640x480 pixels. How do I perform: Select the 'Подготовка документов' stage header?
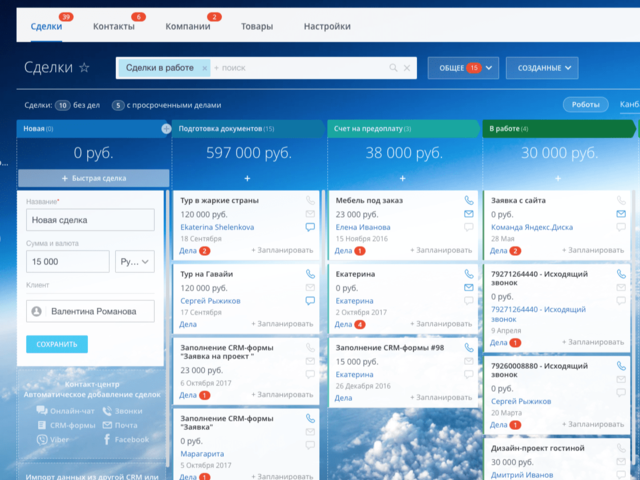(247, 129)
